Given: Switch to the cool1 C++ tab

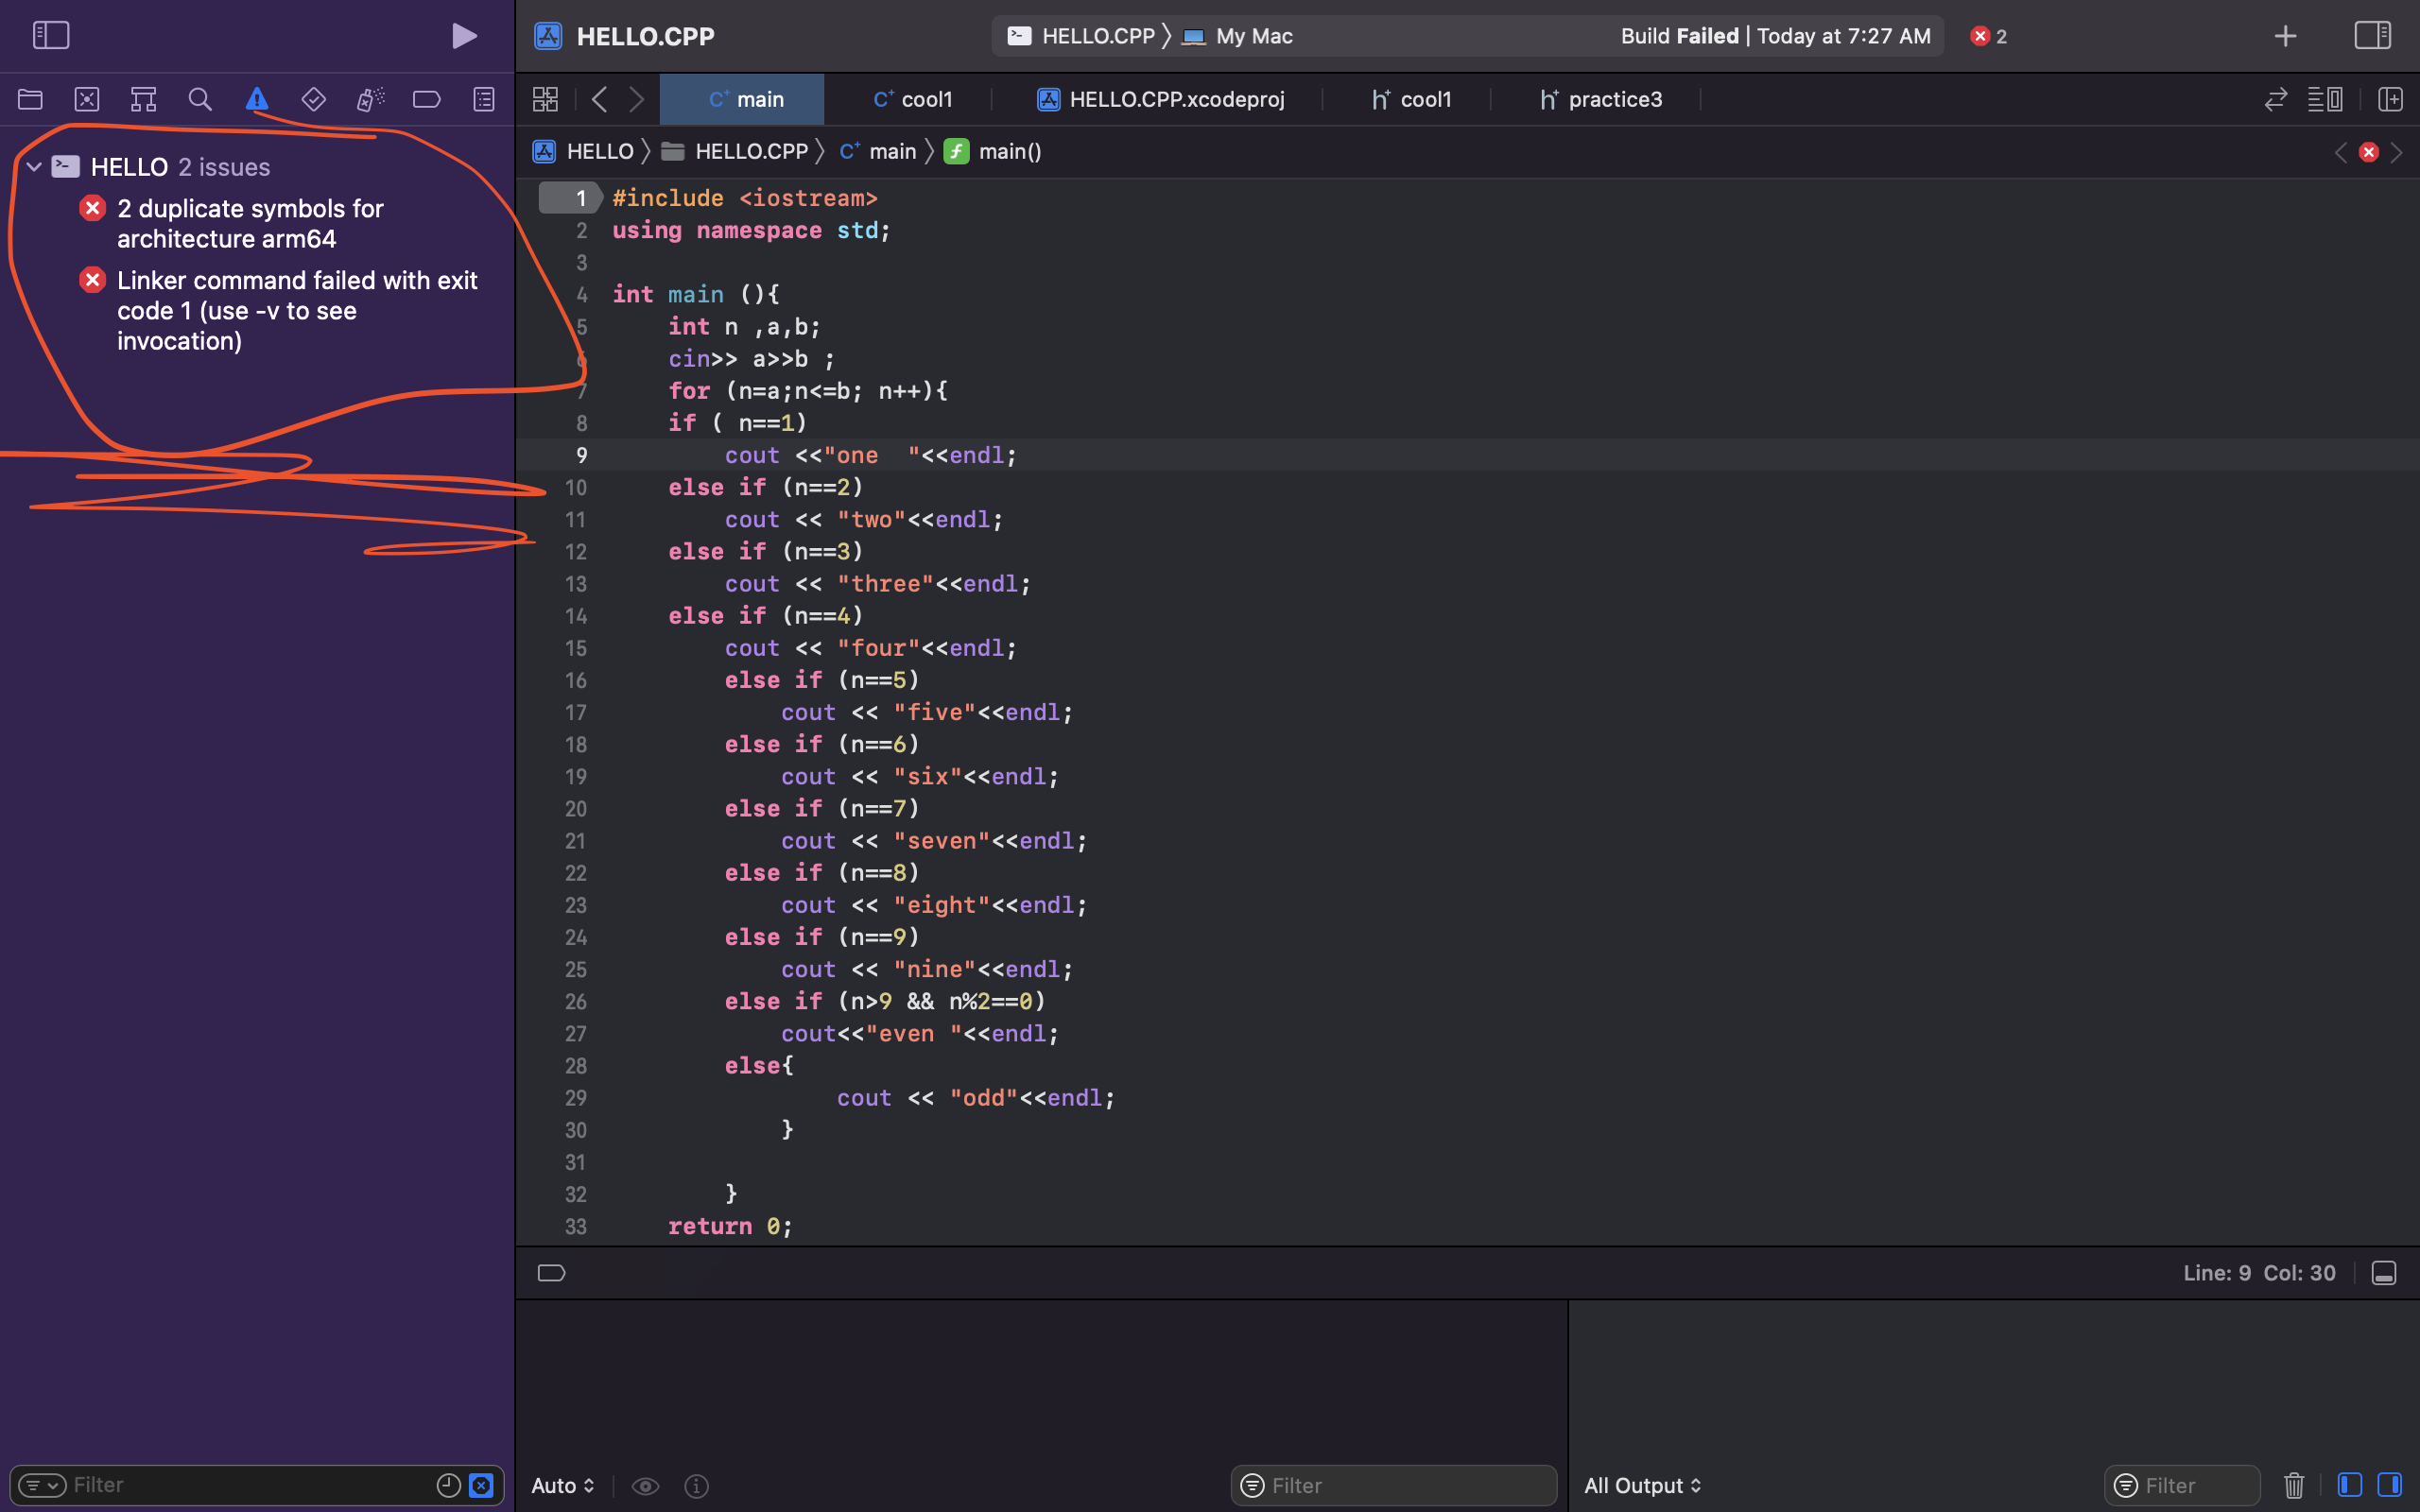Looking at the screenshot, I should click(x=913, y=99).
